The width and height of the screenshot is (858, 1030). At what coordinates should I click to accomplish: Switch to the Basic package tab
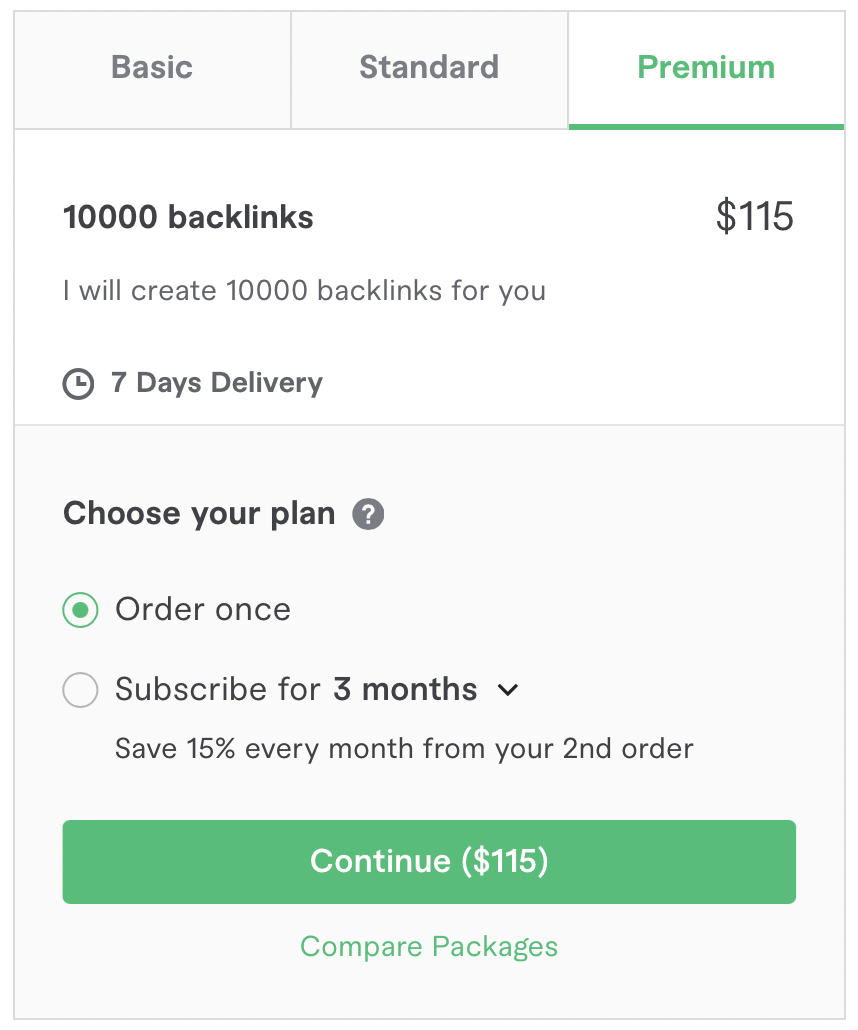(x=152, y=68)
